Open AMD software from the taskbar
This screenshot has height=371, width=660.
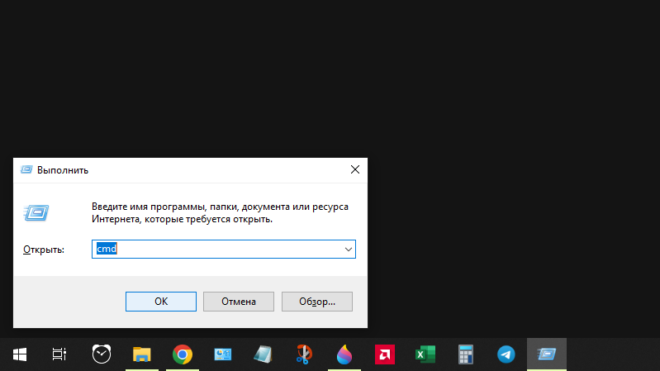point(385,354)
